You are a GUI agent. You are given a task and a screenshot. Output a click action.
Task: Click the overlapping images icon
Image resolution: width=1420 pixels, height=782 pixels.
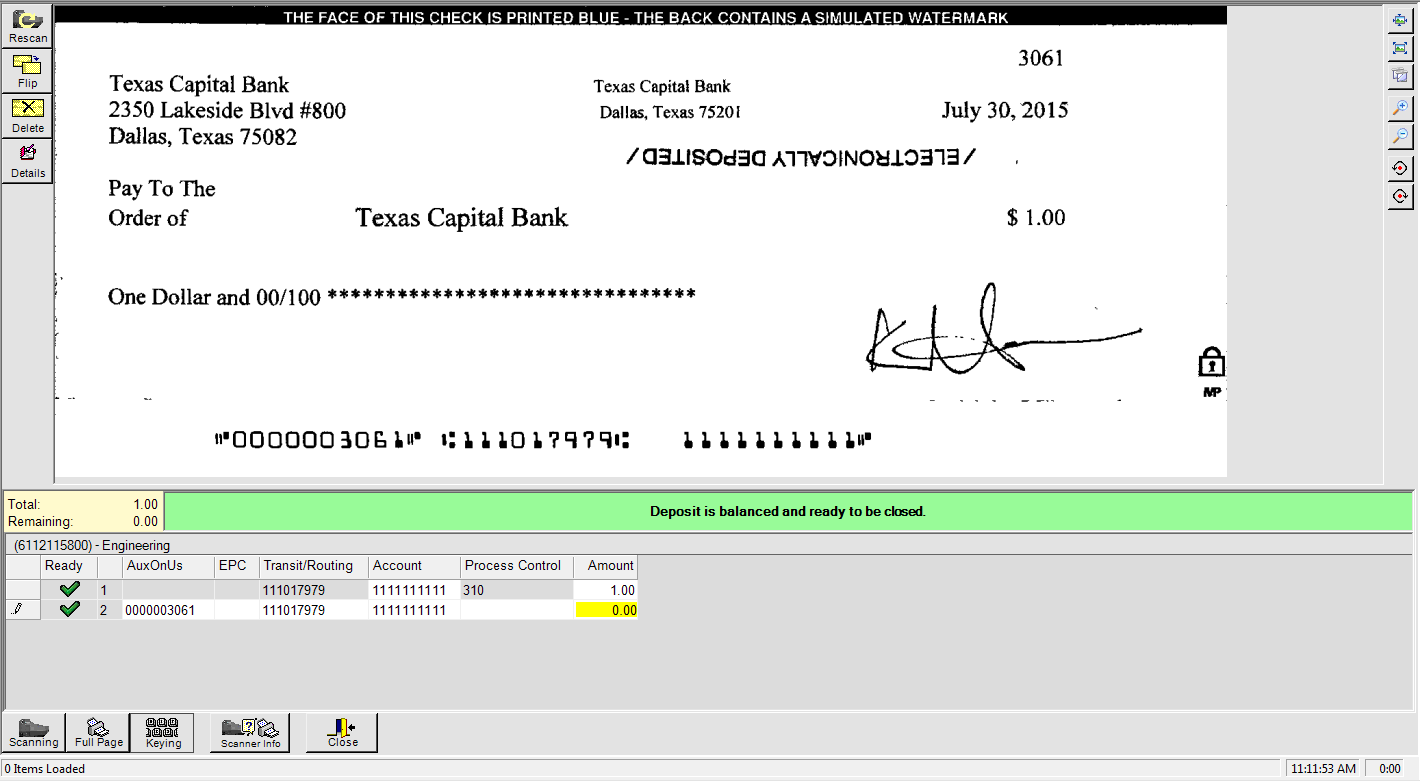click(x=1400, y=76)
